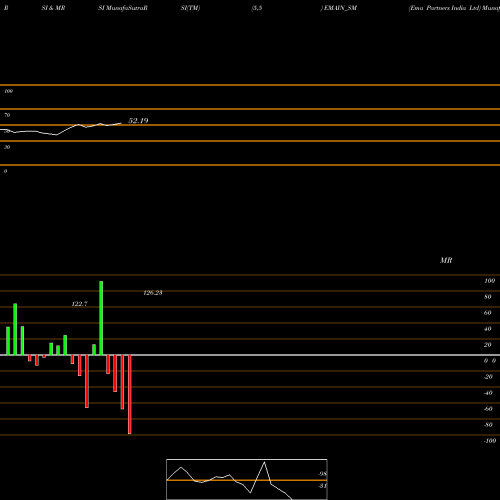Click the SI & MR header label
The height and width of the screenshot is (500, 500).
tap(53, 8)
